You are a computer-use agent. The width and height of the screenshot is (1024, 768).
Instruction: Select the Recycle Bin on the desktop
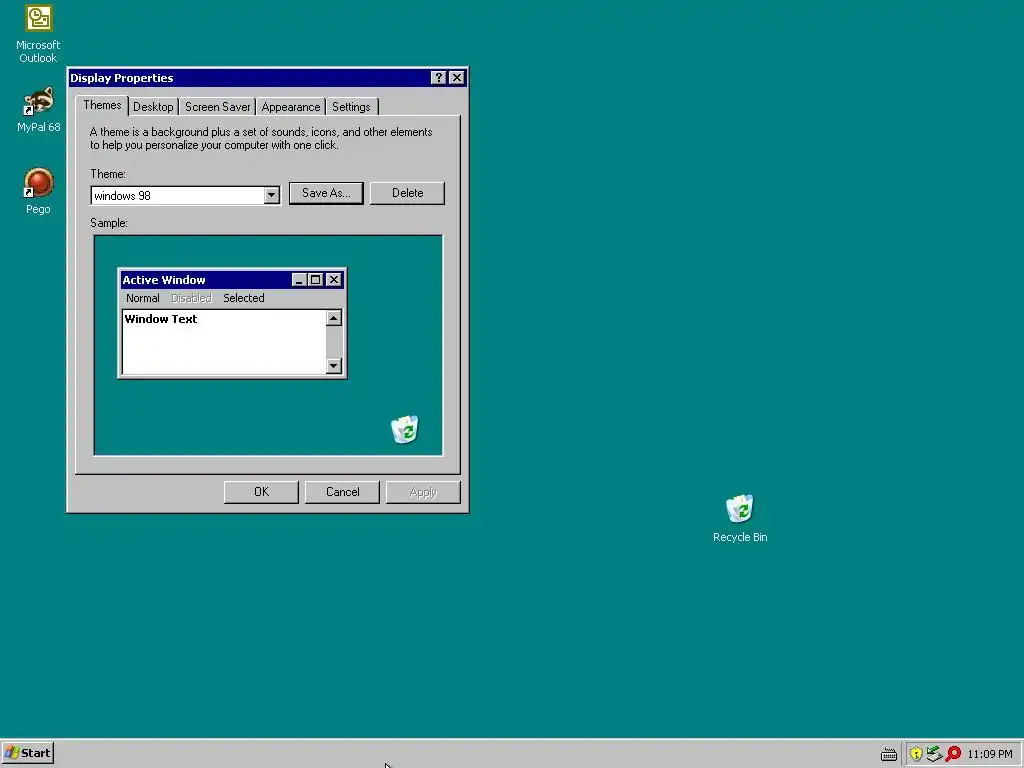coord(740,519)
